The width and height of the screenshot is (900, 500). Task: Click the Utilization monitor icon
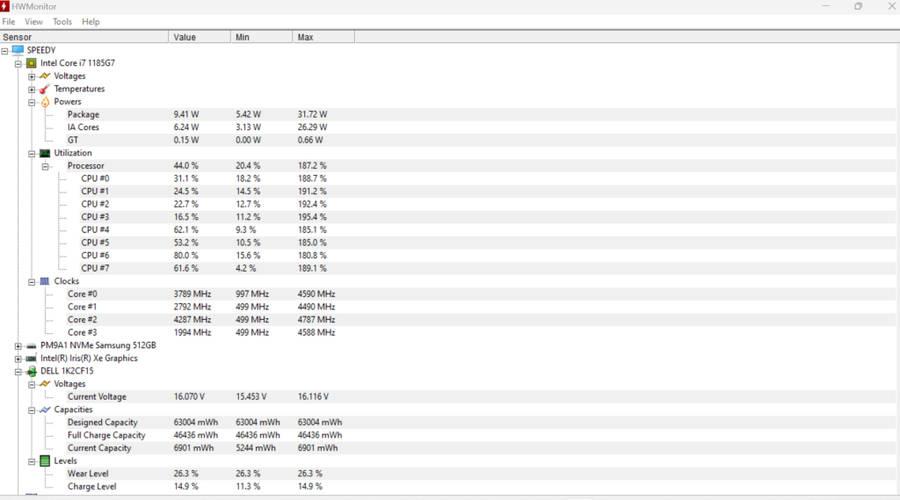pyautogui.click(x=44, y=154)
